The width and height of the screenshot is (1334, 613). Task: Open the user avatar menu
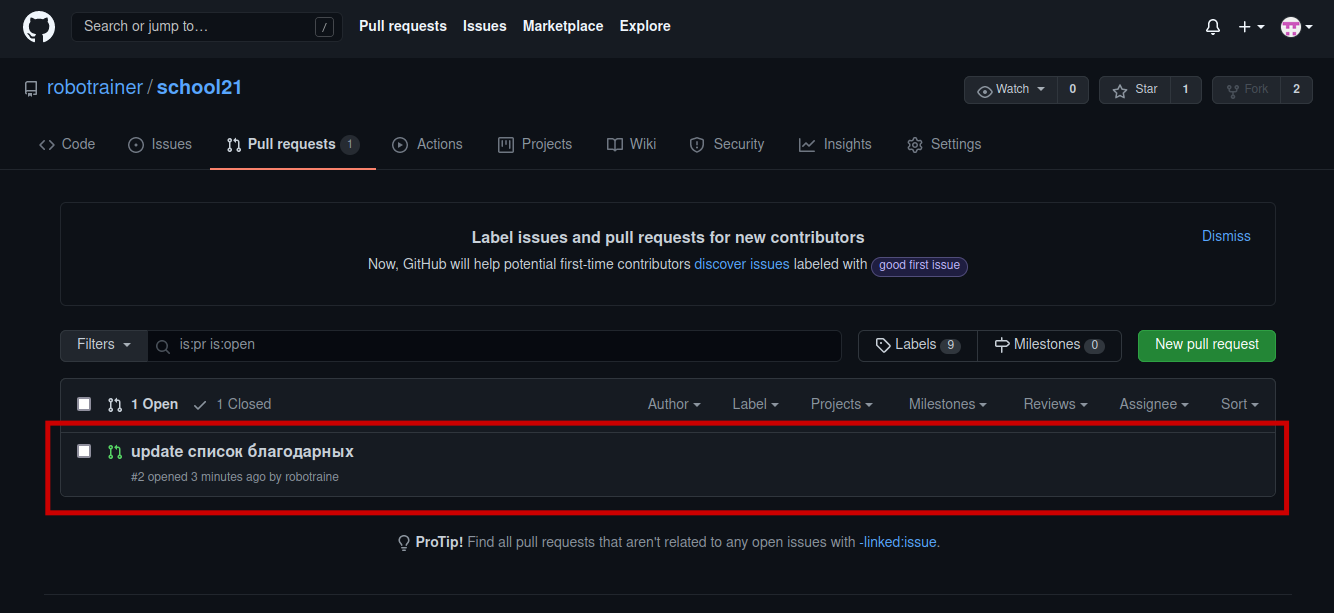(x=1297, y=27)
